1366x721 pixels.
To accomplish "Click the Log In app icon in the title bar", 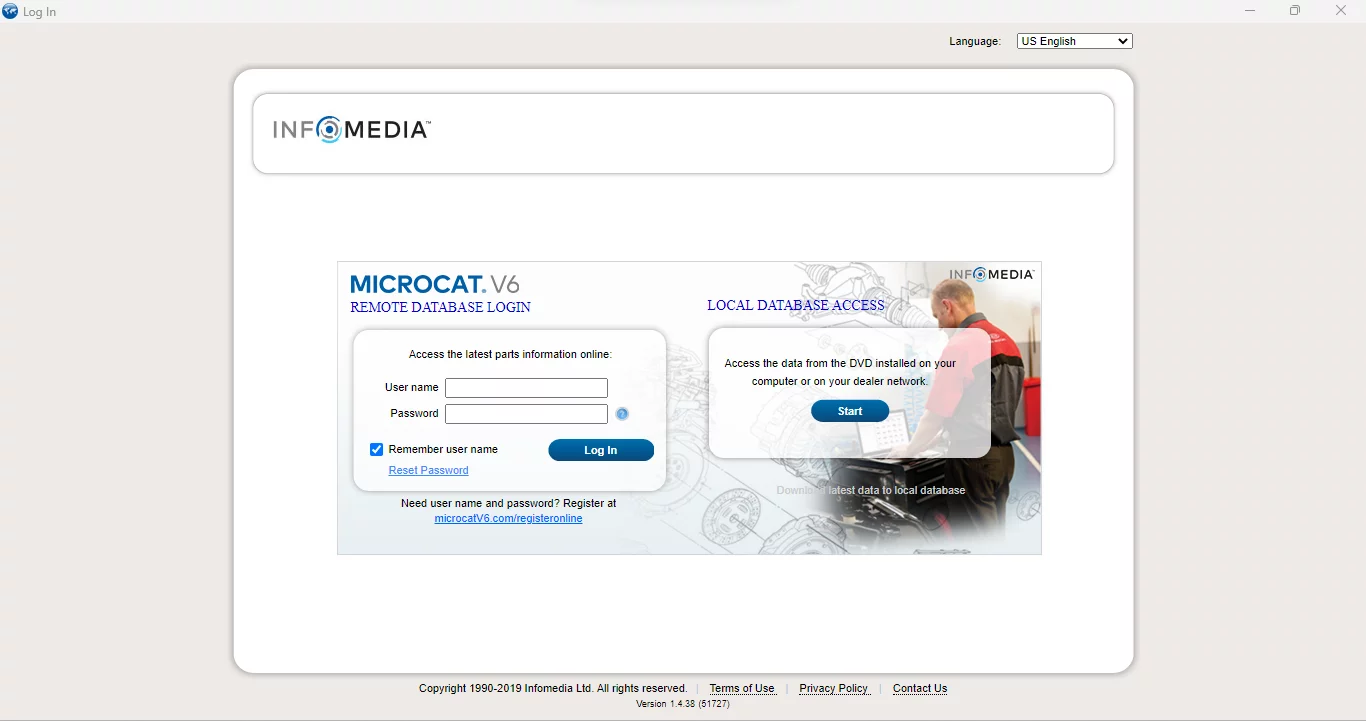I will (x=11, y=11).
